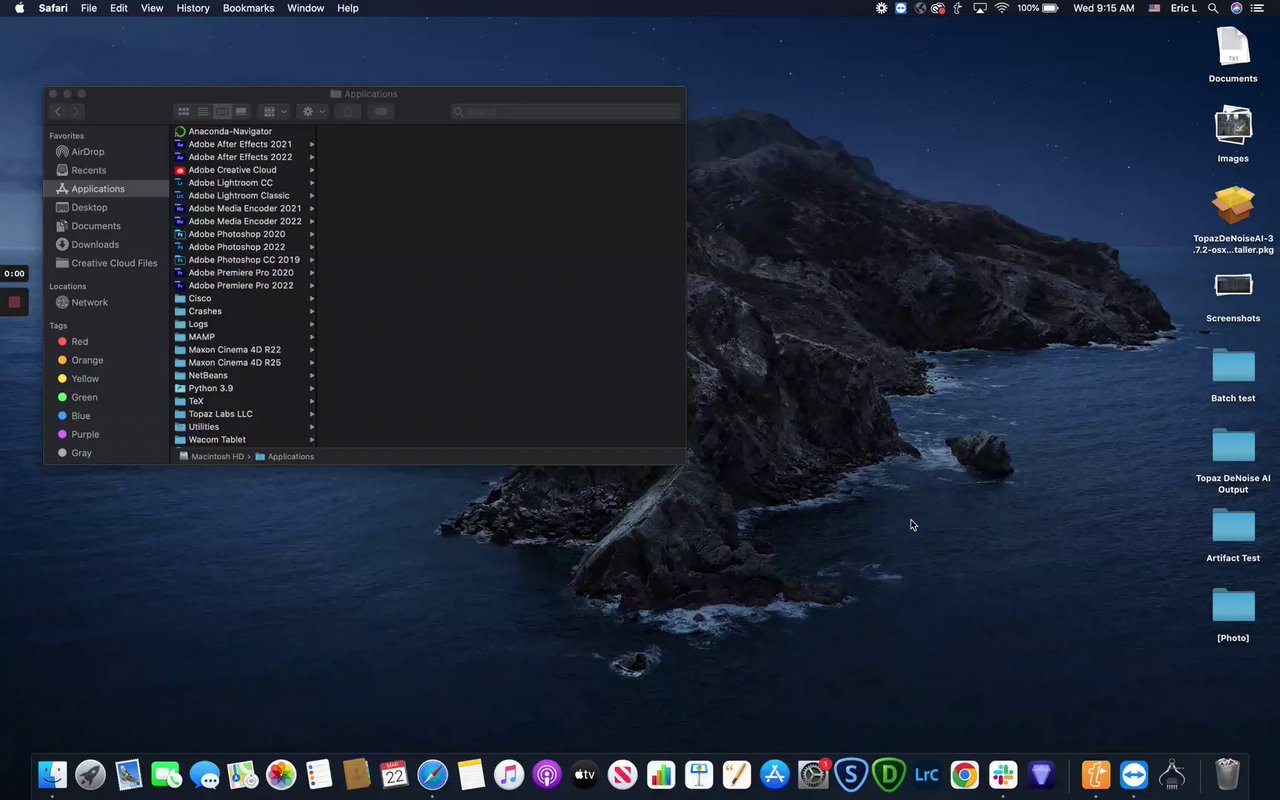Select the Purple tag in sidebar
The image size is (1280, 800).
[85, 434]
